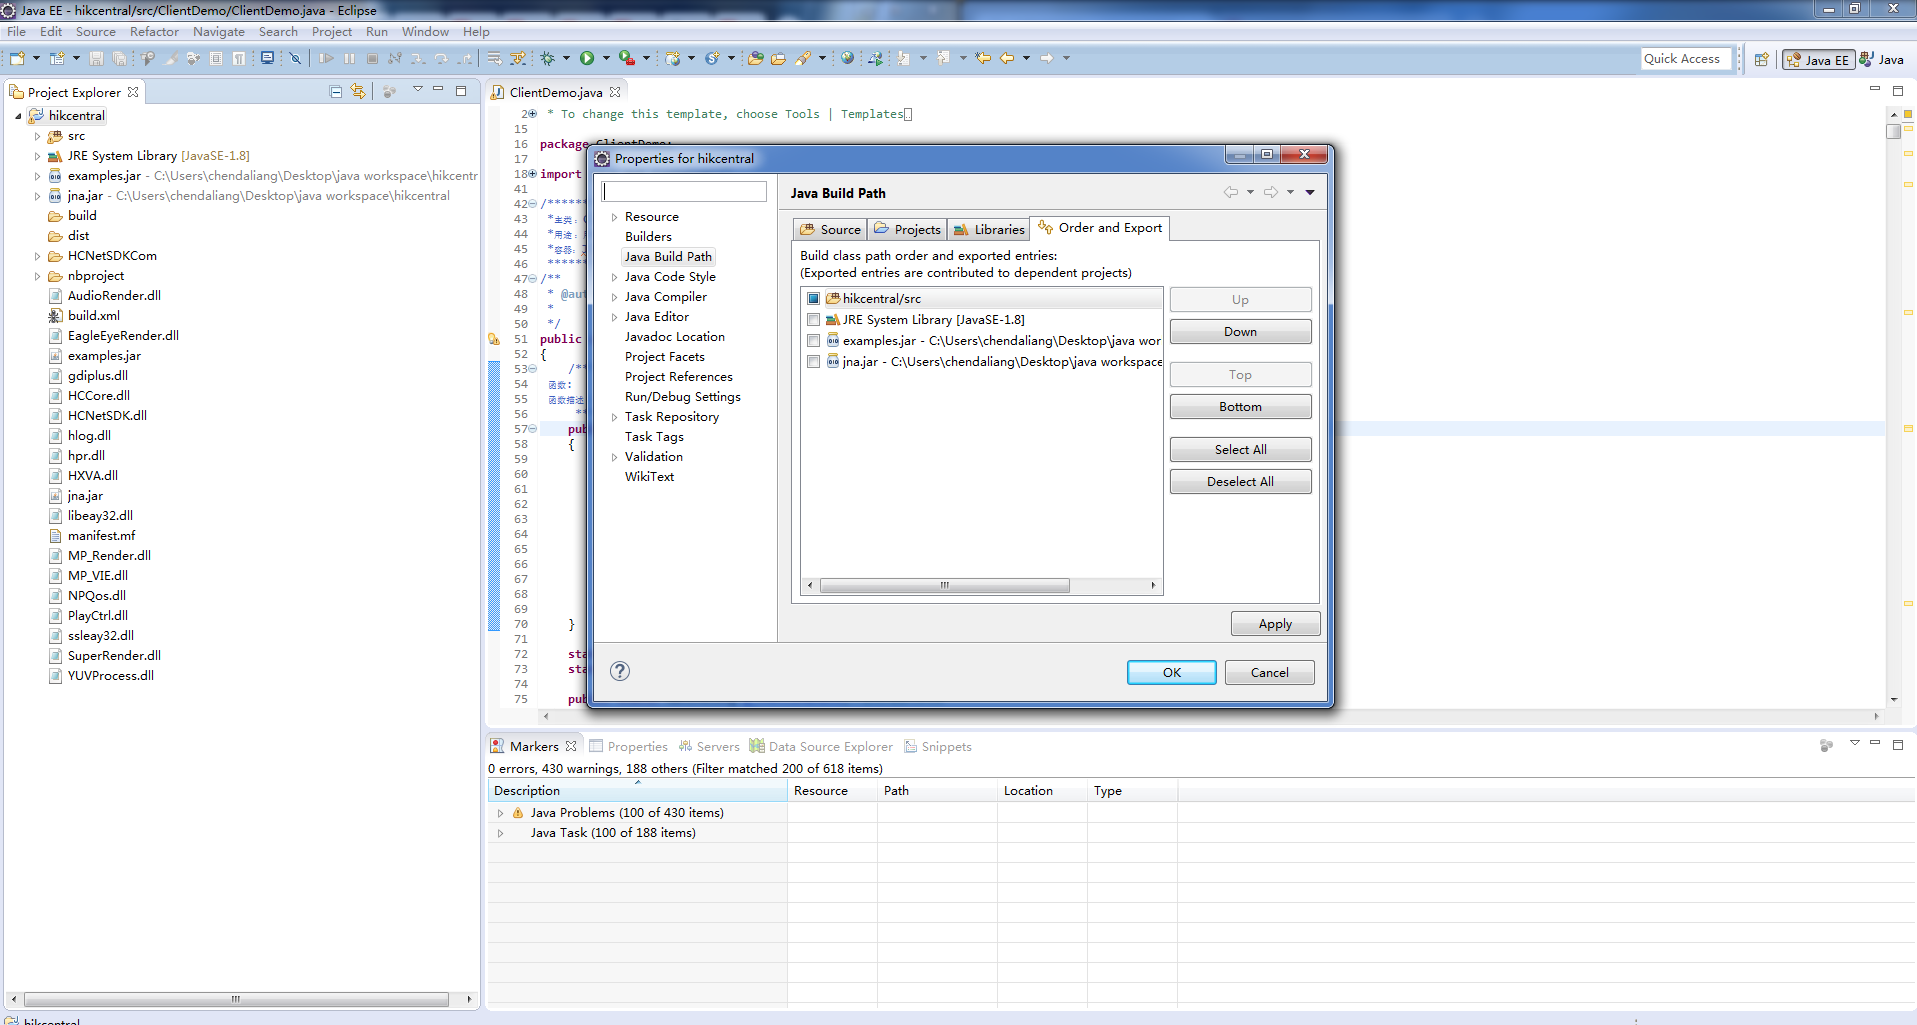The width and height of the screenshot is (1917, 1025).
Task: Toggle export checkbox for JRE System Library
Action: (x=813, y=320)
